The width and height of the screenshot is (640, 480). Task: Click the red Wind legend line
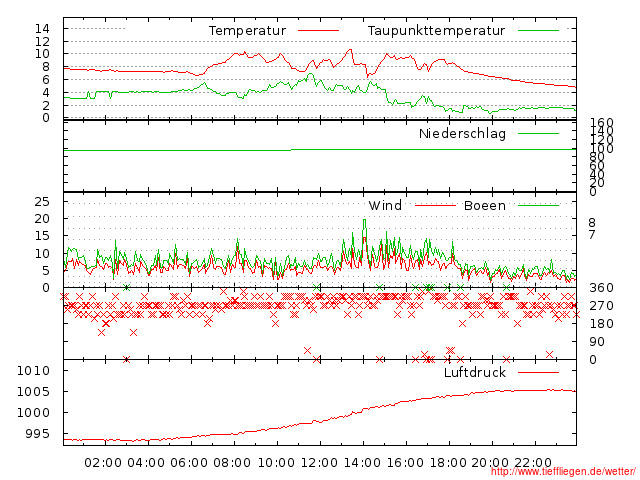pos(435,205)
